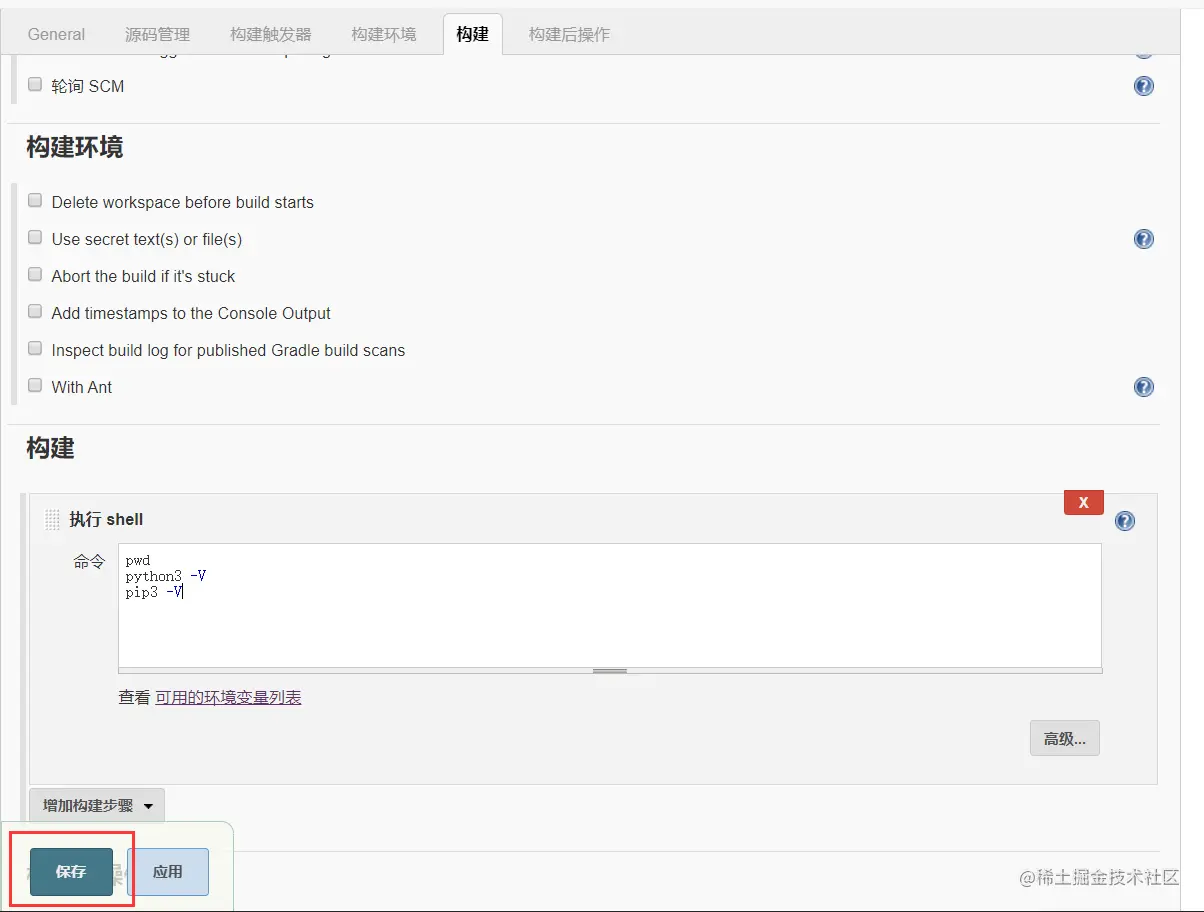Viewport: 1204px width, 912px height.
Task: Open help for 轮询 SCM option
Action: click(1144, 86)
